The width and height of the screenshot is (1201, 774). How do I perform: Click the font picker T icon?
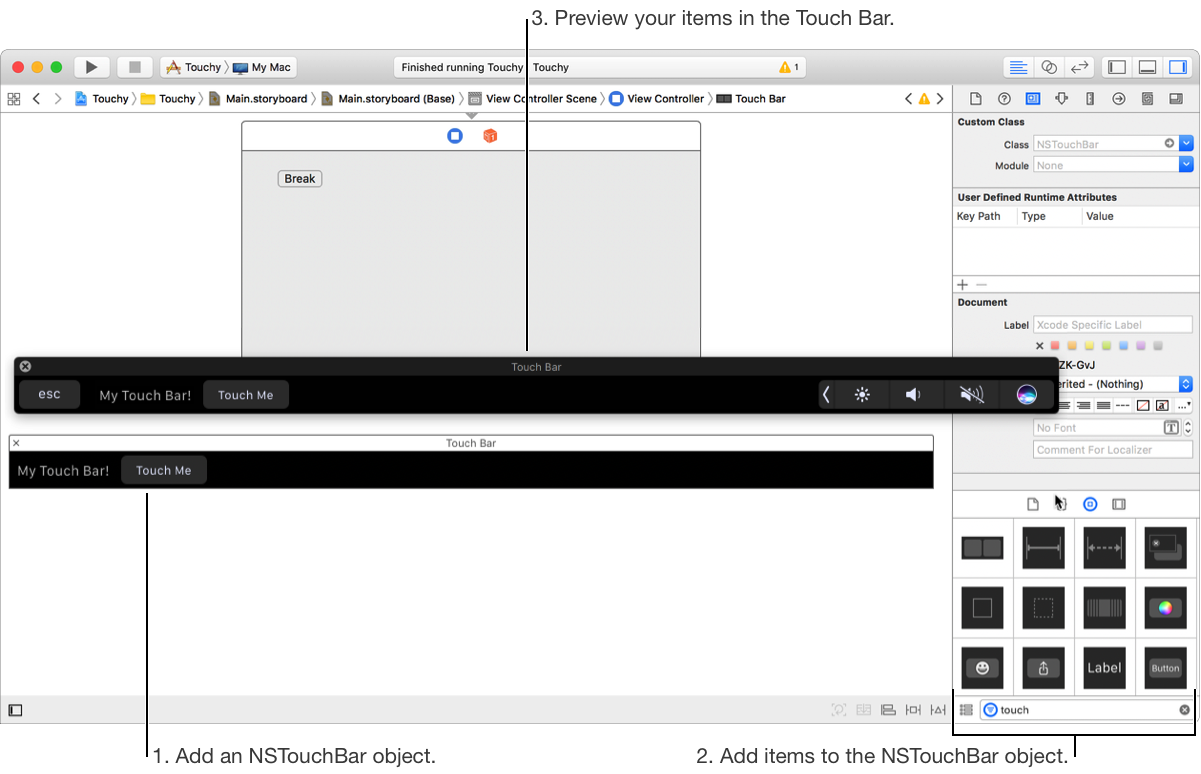(1171, 428)
